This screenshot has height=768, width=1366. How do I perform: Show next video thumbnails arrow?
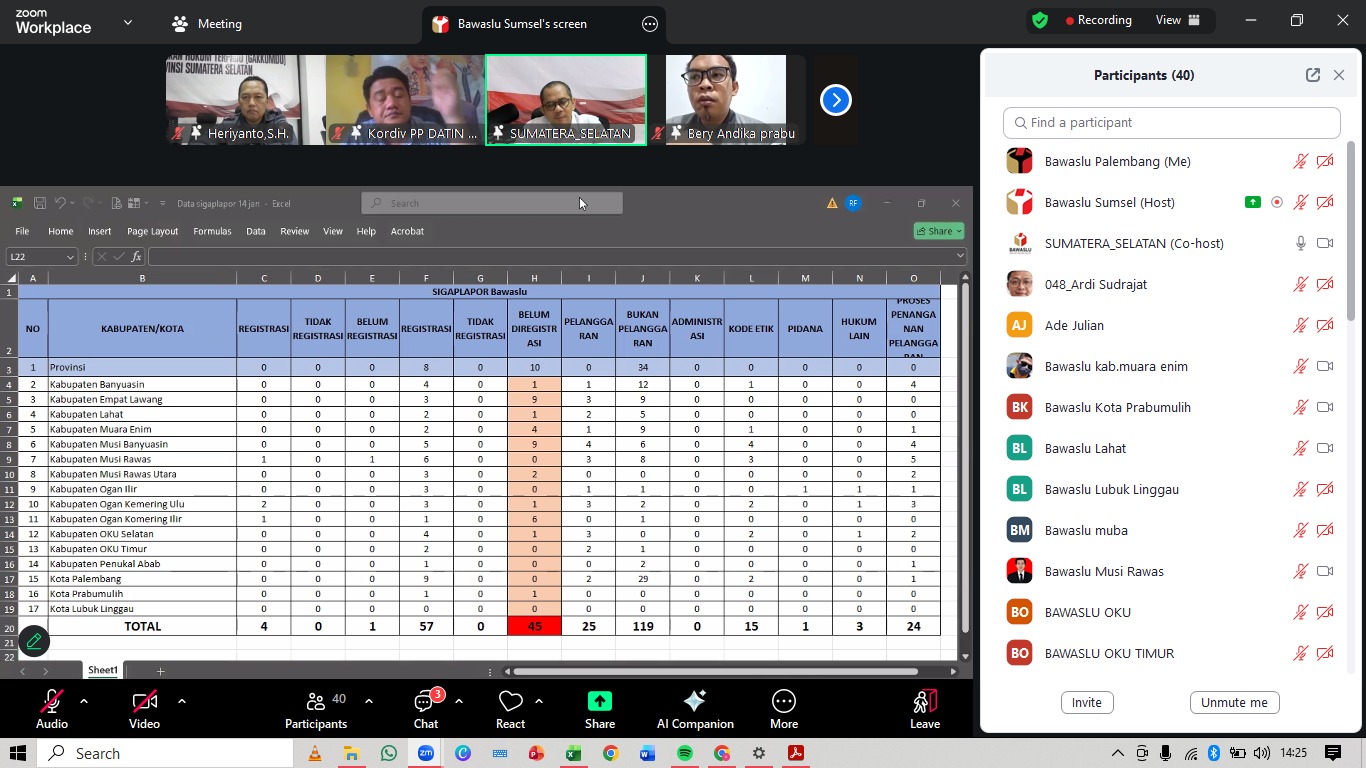(835, 100)
